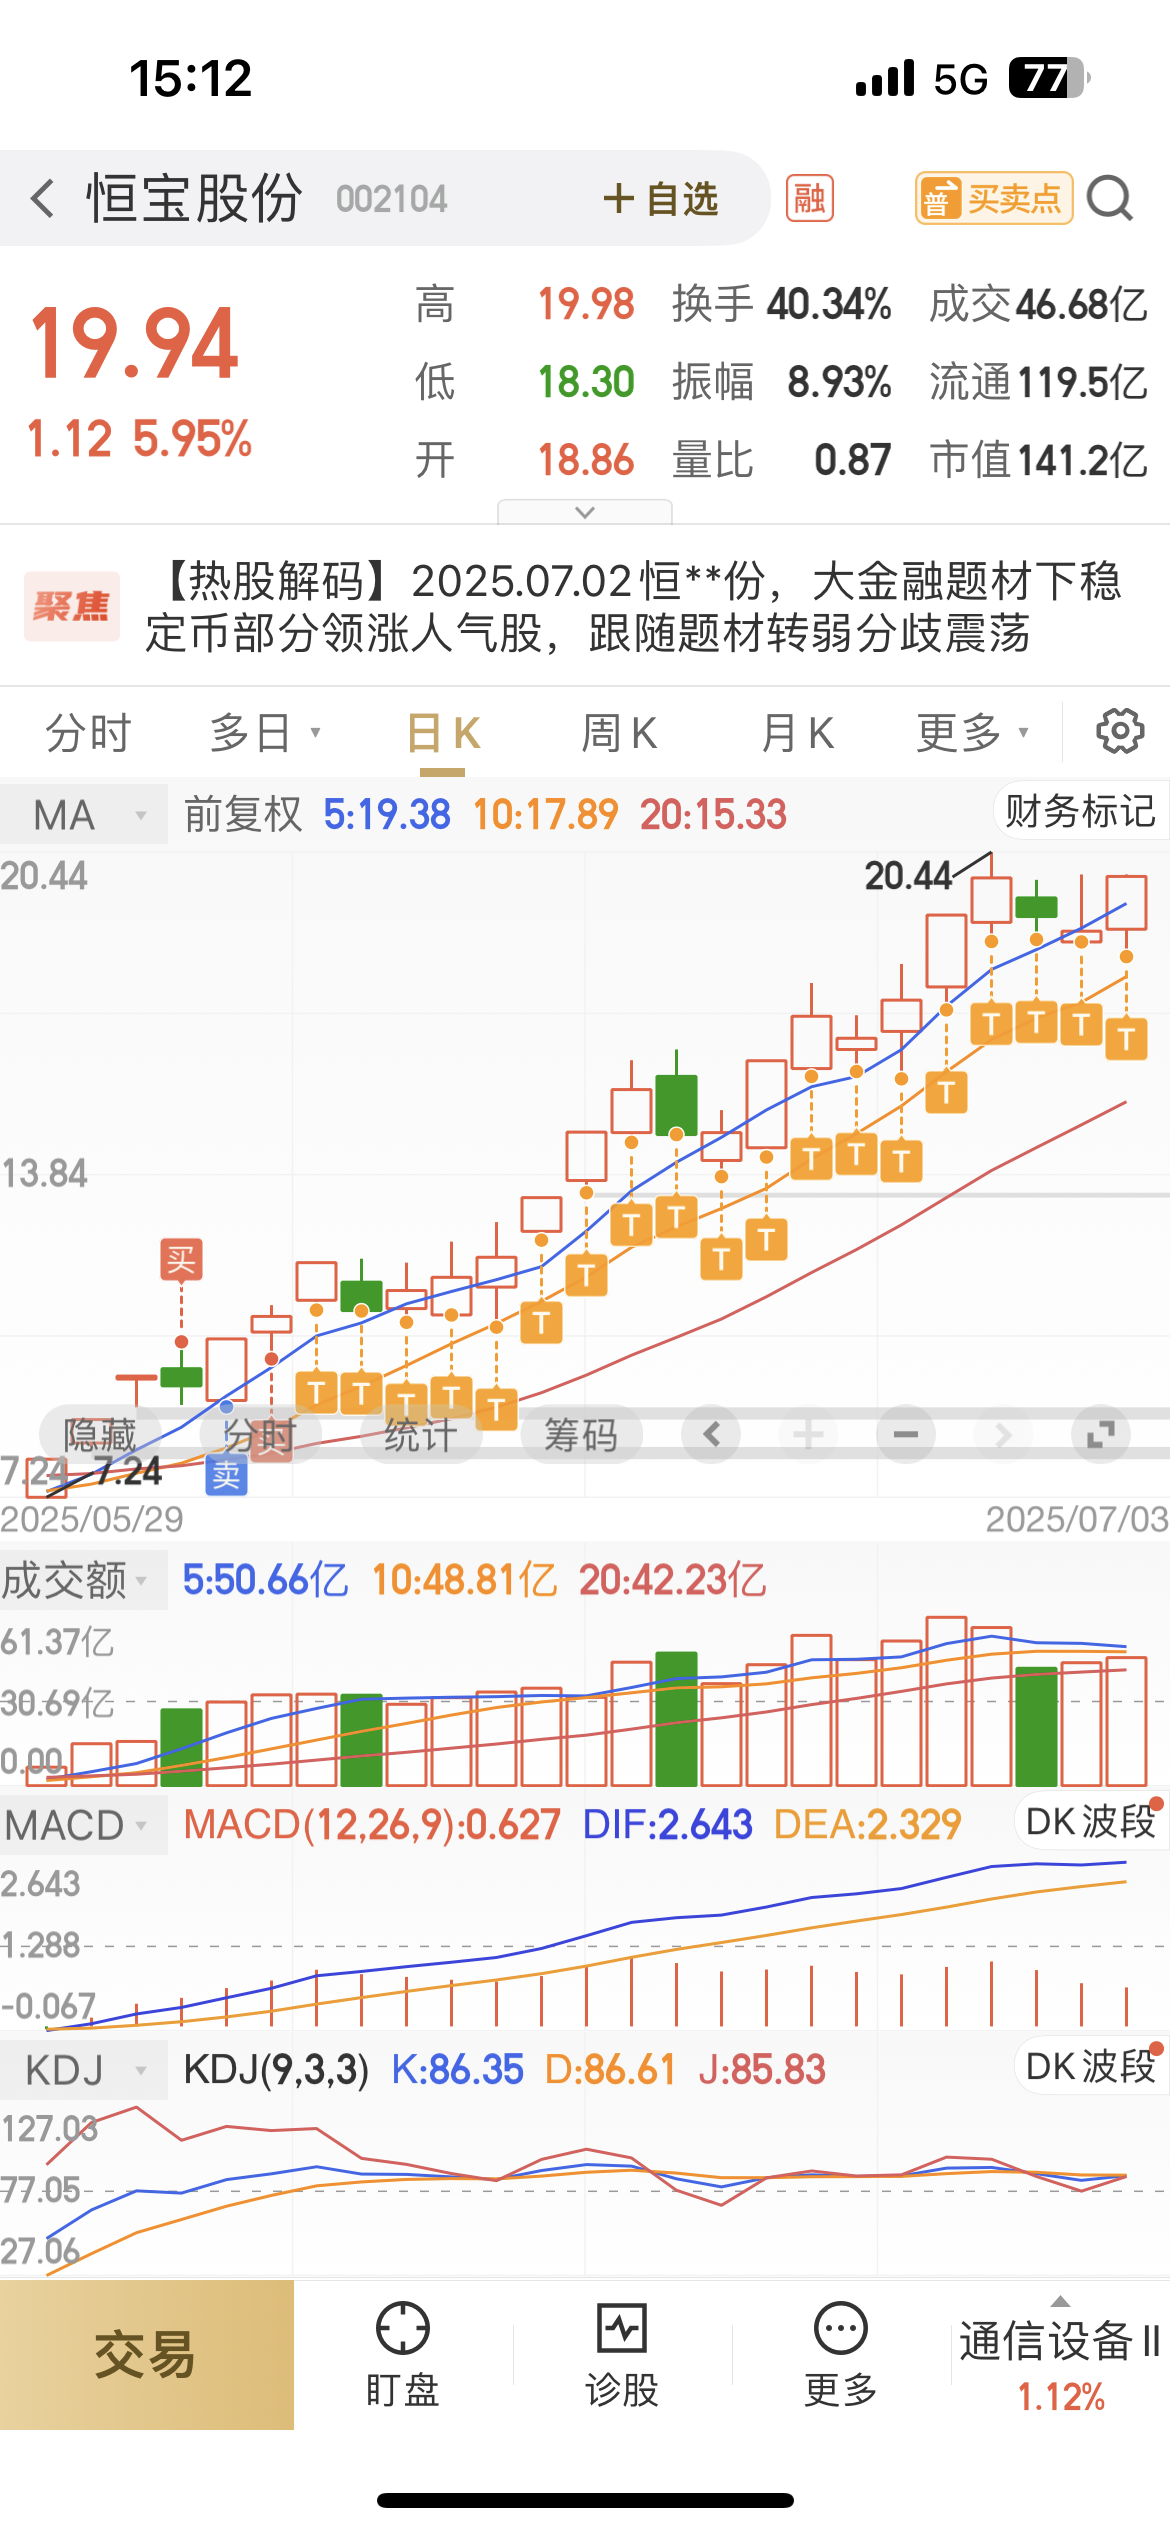The width and height of the screenshot is (1170, 2532).
Task: Enter fullscreen chart with expand icon
Action: click(x=1101, y=1435)
